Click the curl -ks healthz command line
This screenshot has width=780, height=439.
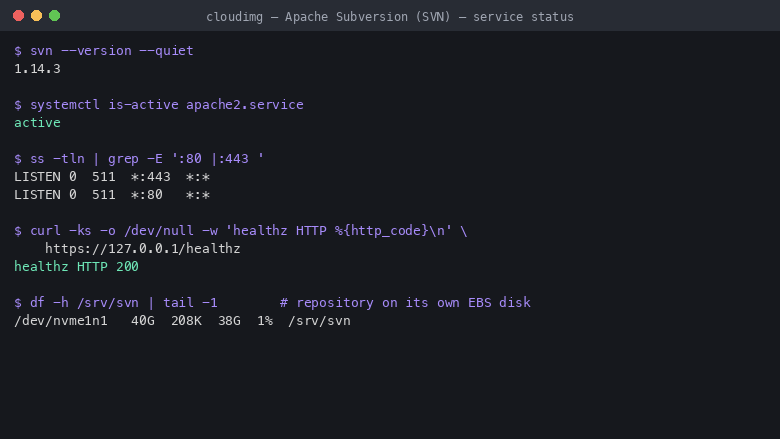coord(241,231)
